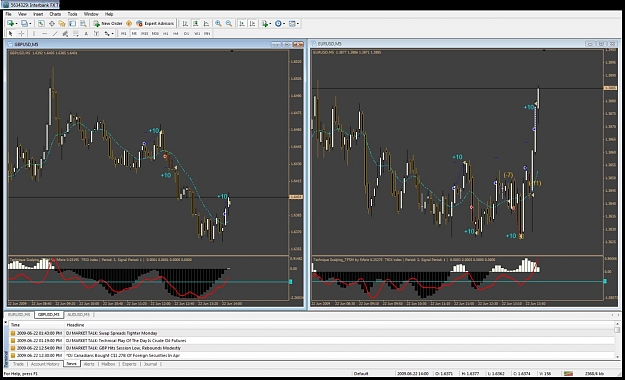Viewport: 625px width, 380px height.
Task: Switch to the line chart icon
Action: click(206, 24)
